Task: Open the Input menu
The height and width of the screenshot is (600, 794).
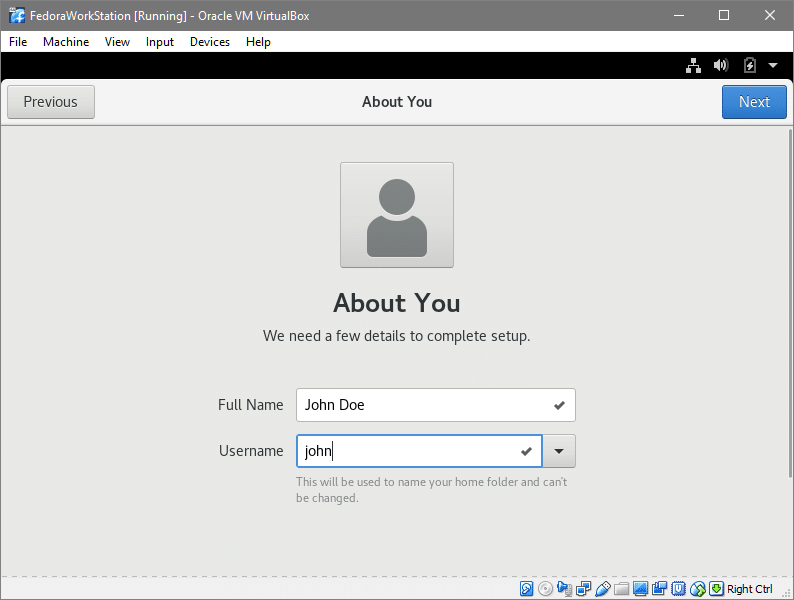Action: (159, 42)
